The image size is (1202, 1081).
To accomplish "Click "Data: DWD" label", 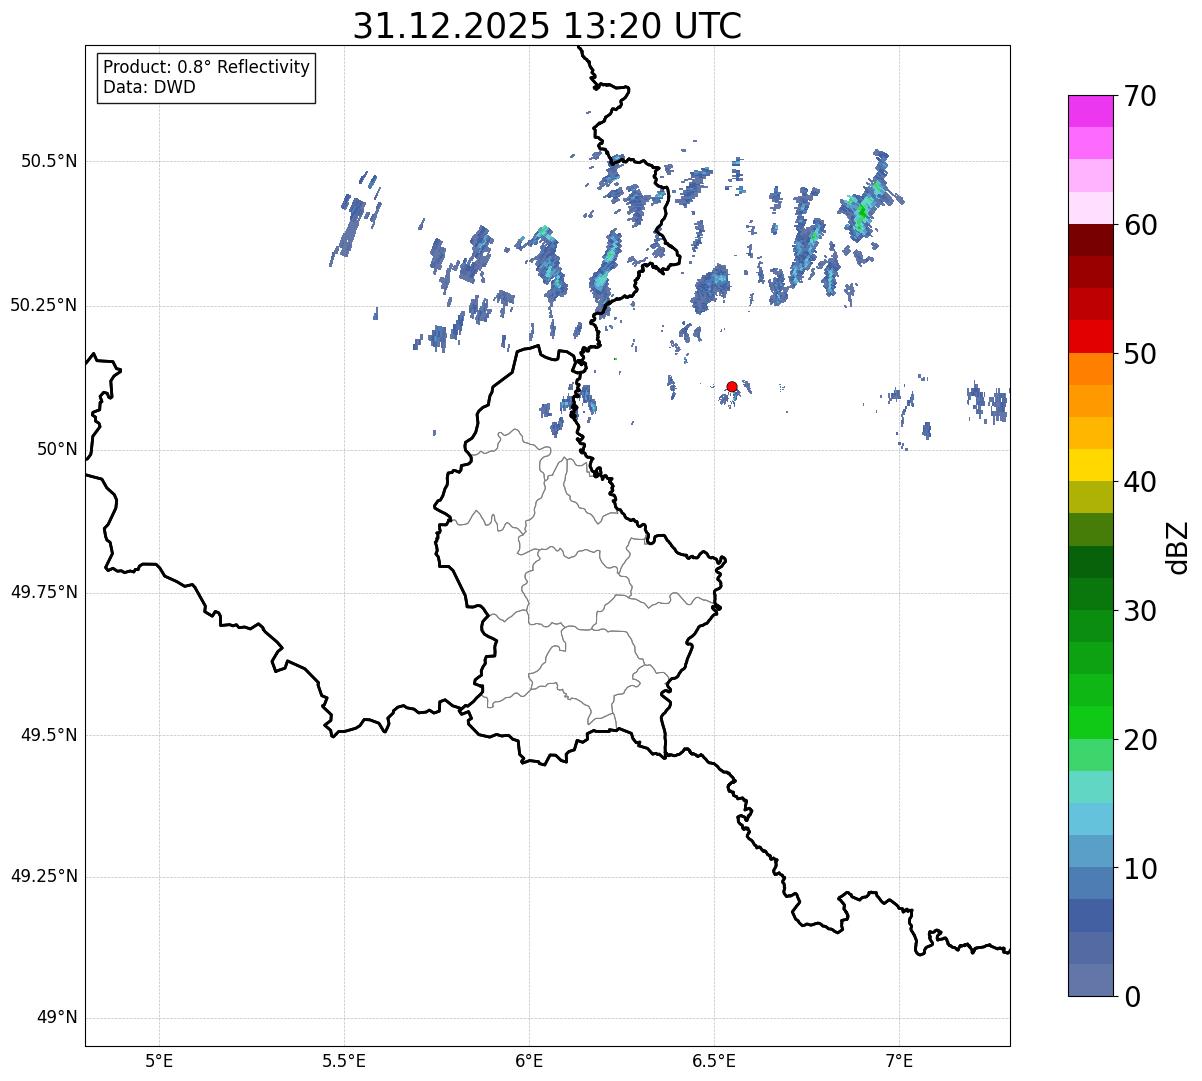I will pyautogui.click(x=149, y=87).
